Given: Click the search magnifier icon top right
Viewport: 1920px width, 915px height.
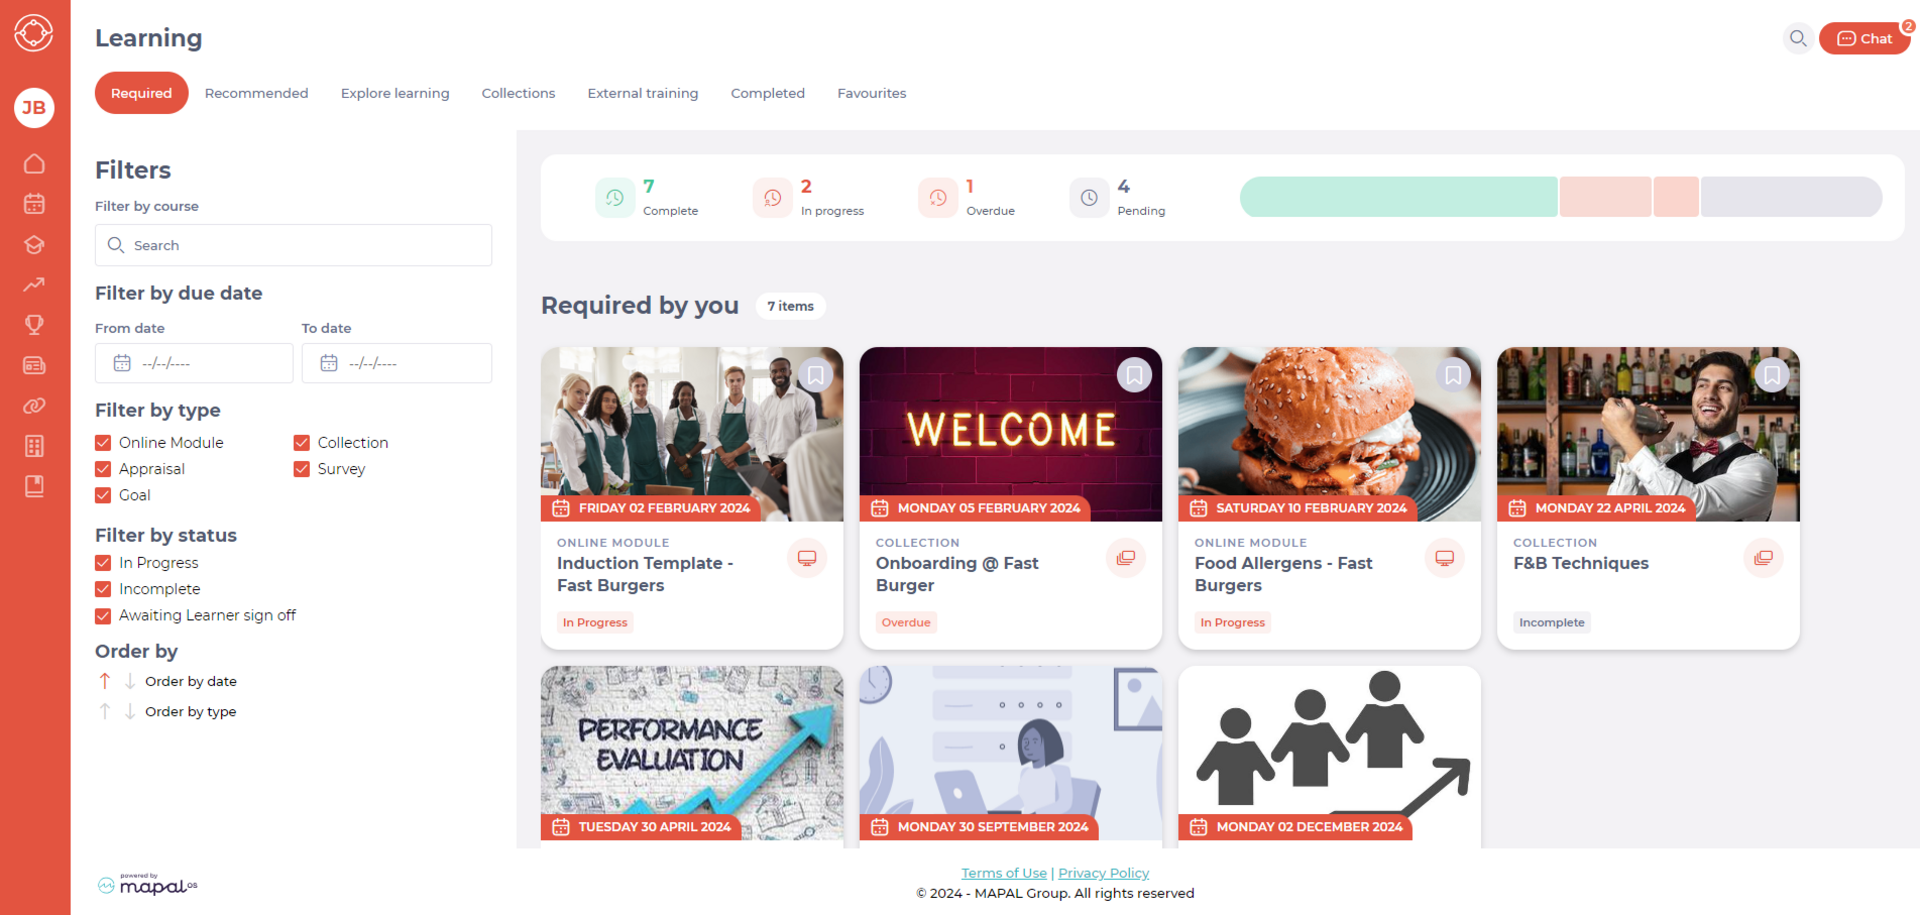Looking at the screenshot, I should [x=1798, y=38].
